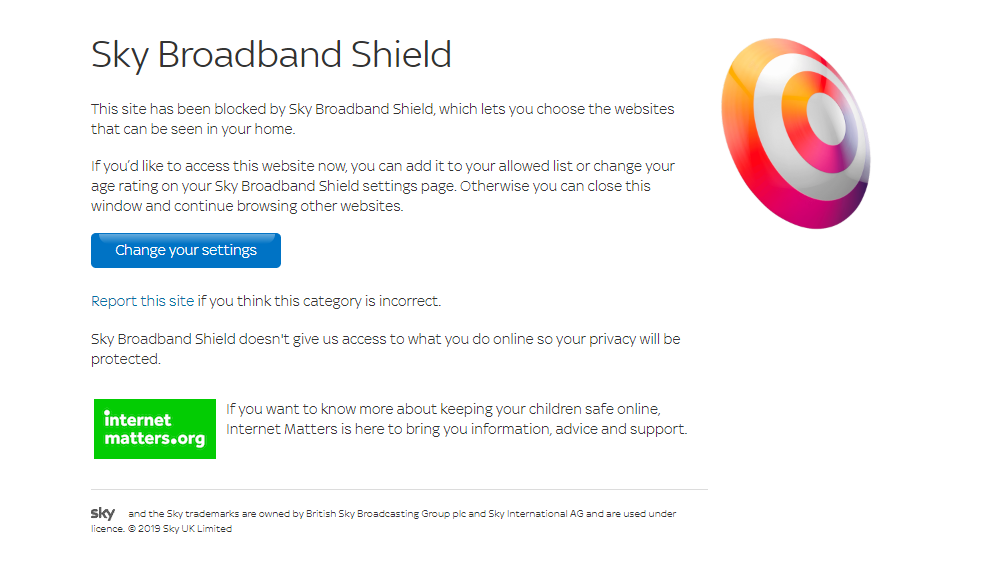
Task: Click the colorful Sky Broadband Shield disc logo
Action: click(x=796, y=133)
